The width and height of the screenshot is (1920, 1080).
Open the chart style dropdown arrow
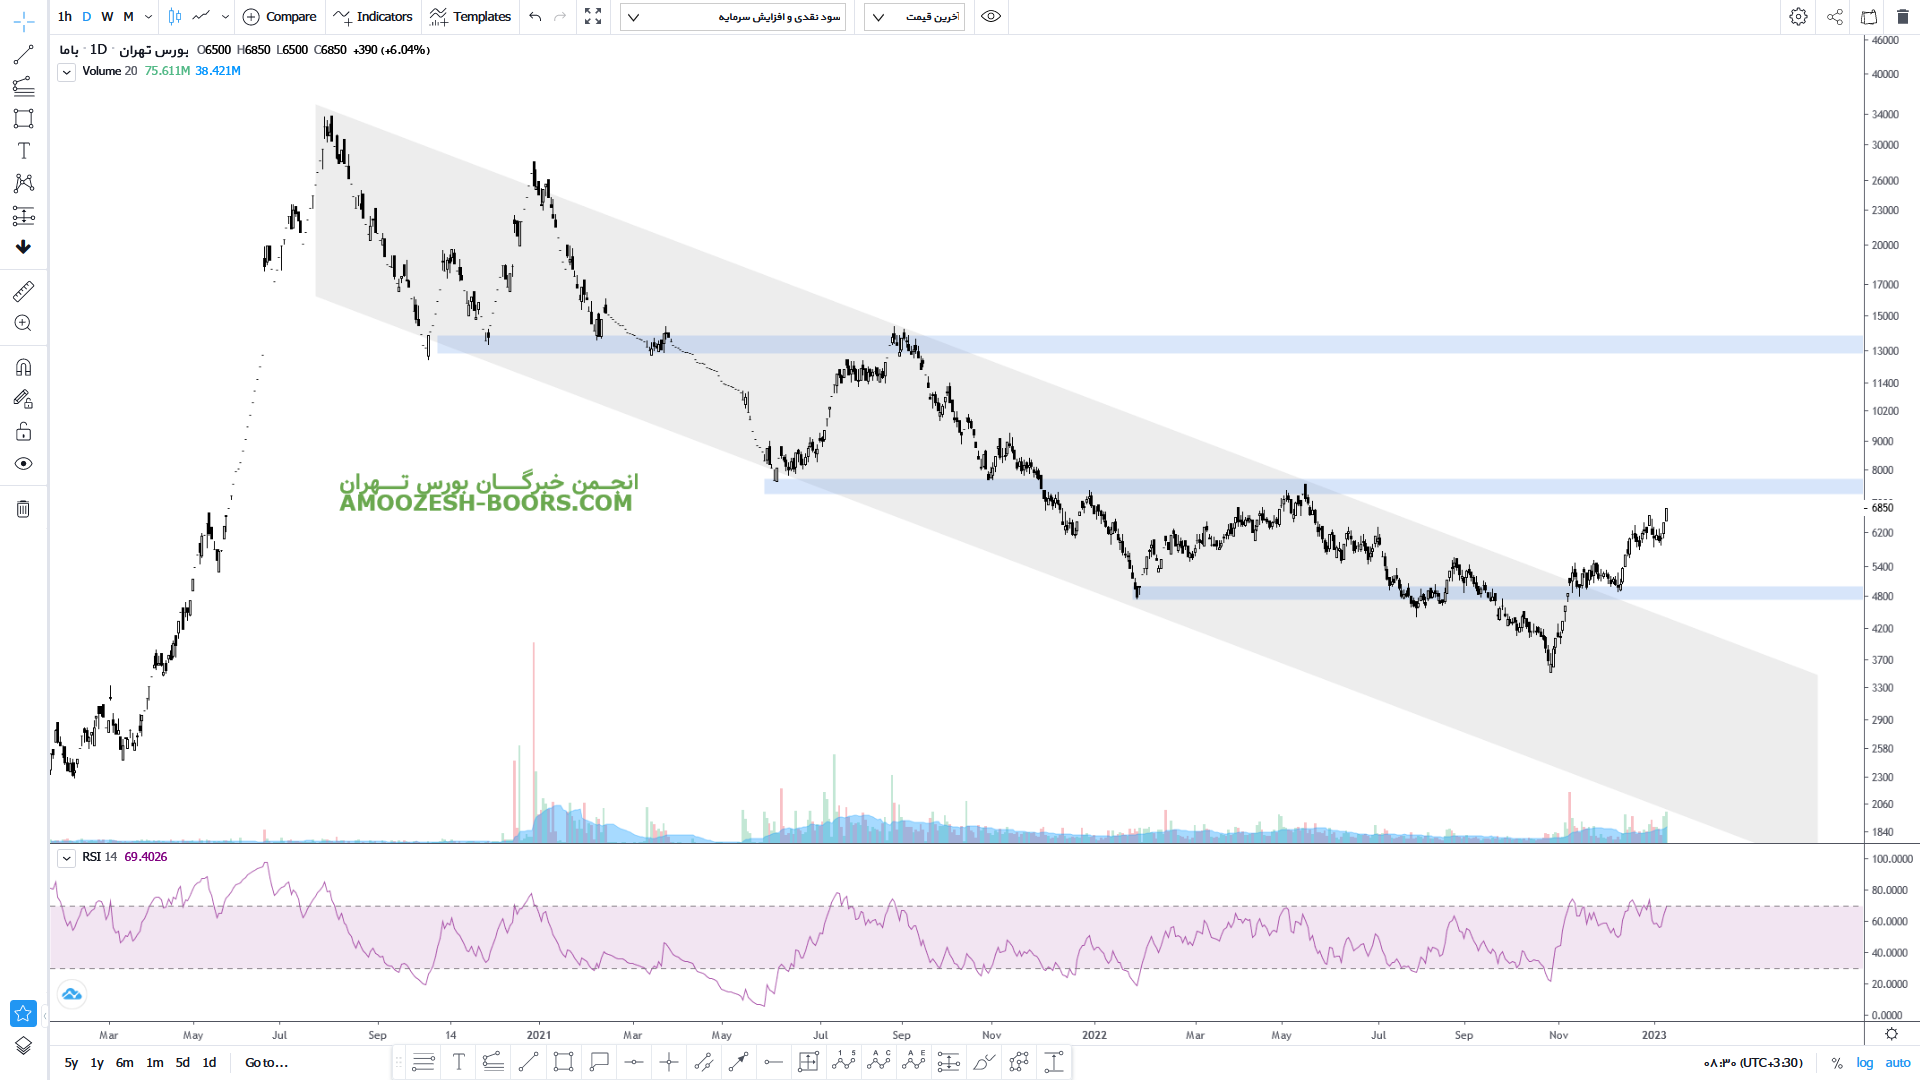point(225,16)
